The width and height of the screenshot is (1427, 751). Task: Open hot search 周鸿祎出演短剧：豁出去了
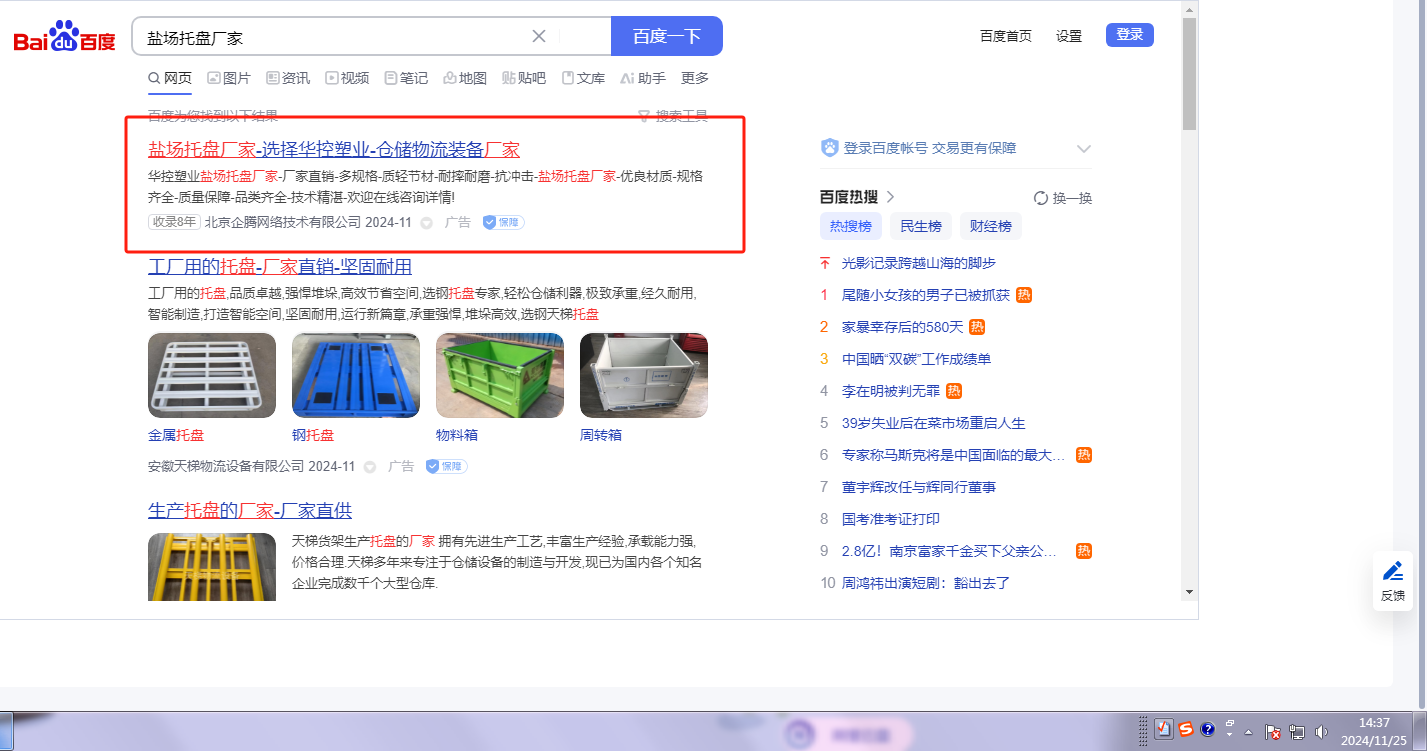926,583
